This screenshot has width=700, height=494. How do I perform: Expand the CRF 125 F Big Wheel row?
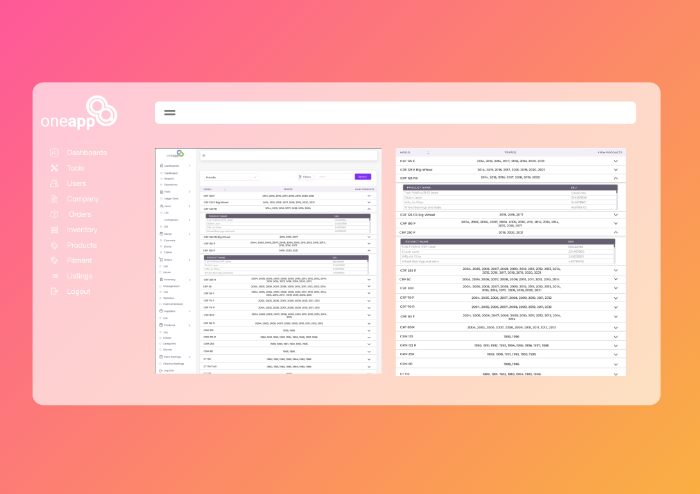616,170
